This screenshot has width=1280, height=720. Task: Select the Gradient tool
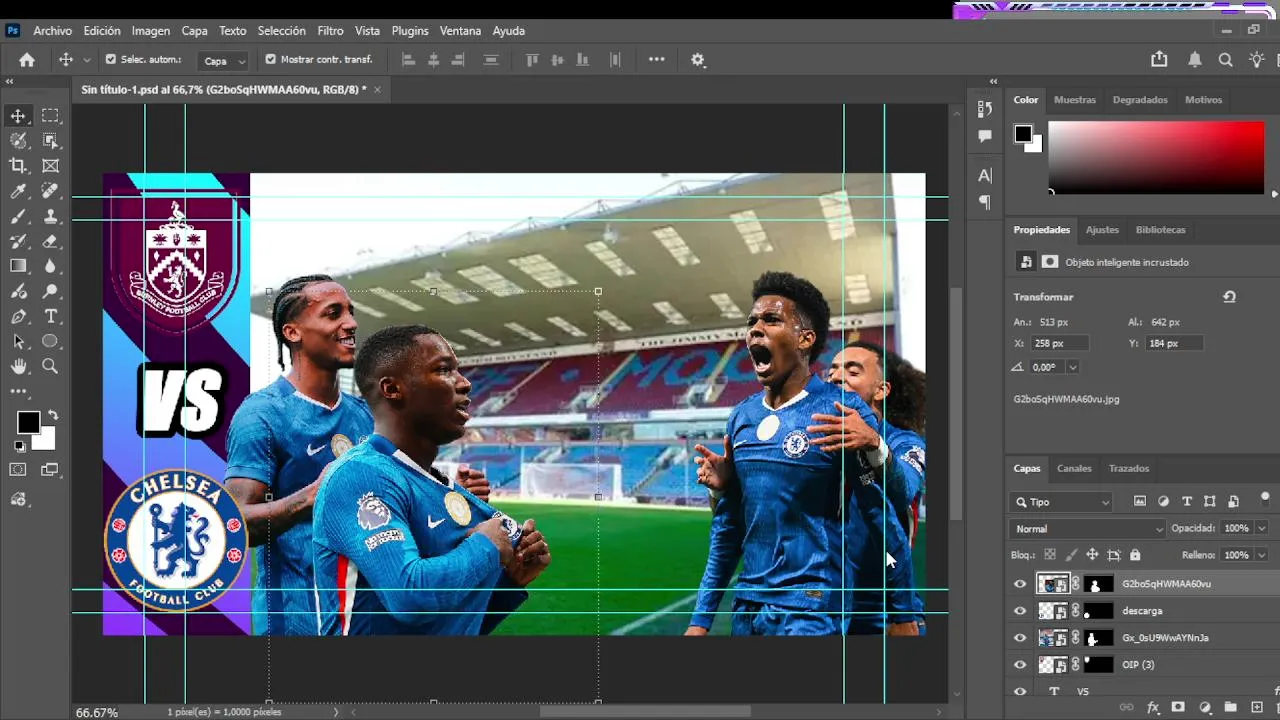click(18, 266)
